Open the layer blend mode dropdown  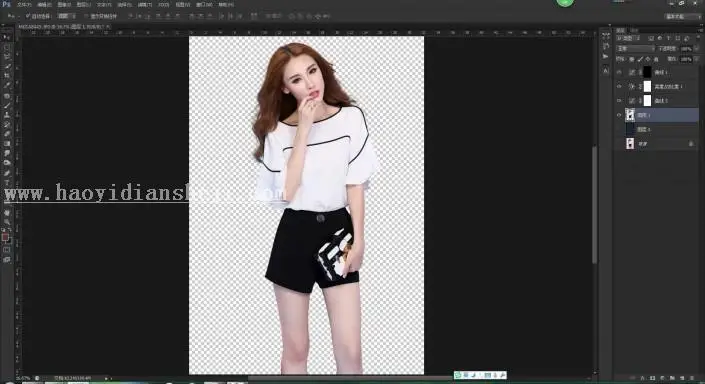click(x=636, y=49)
